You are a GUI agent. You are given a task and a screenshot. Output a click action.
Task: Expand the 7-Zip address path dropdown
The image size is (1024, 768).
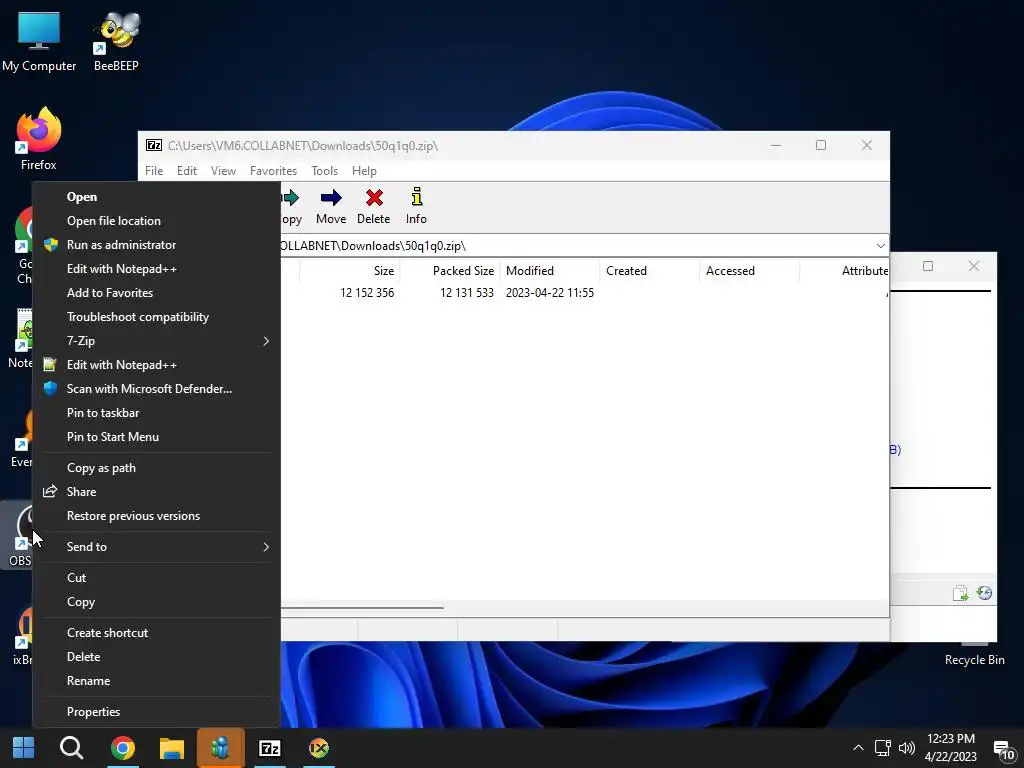[x=880, y=246]
